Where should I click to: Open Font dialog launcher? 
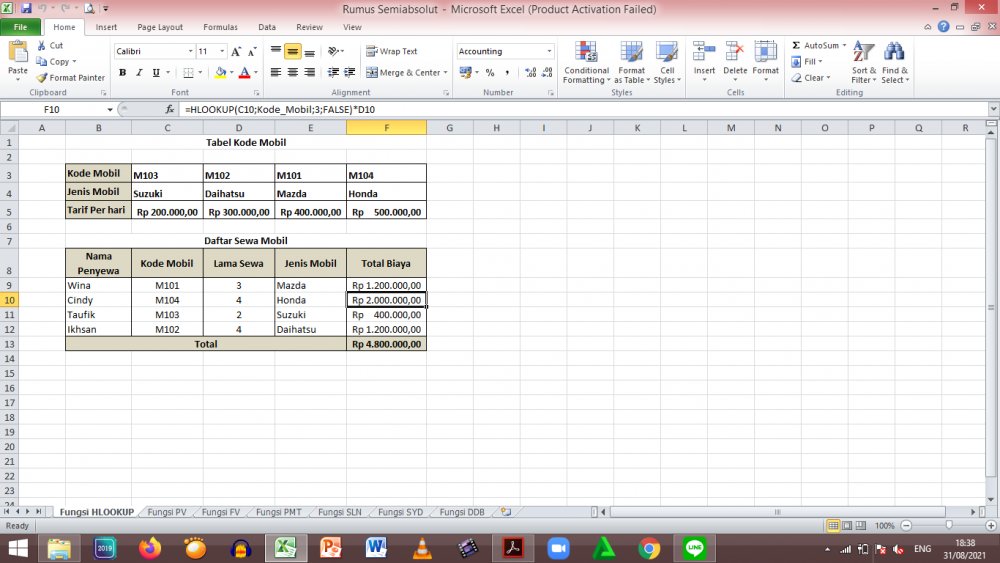(256, 93)
